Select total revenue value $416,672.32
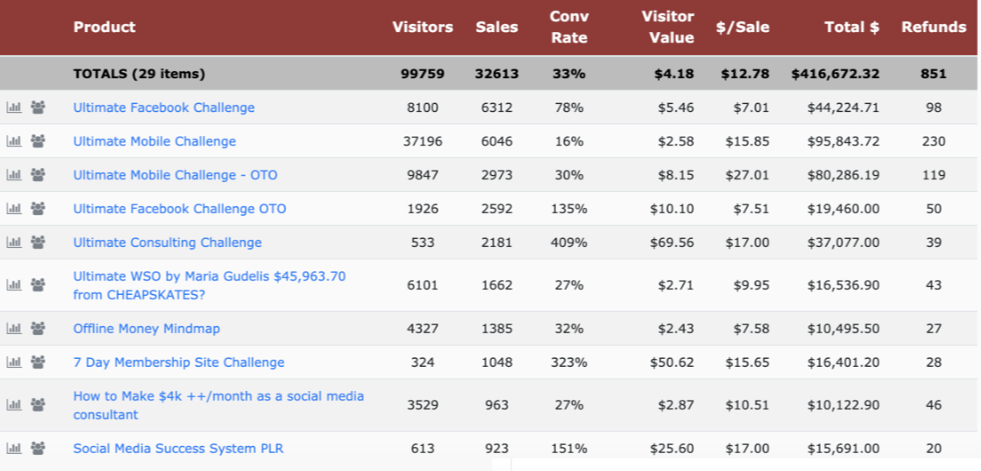981x471 pixels. [x=835, y=74]
